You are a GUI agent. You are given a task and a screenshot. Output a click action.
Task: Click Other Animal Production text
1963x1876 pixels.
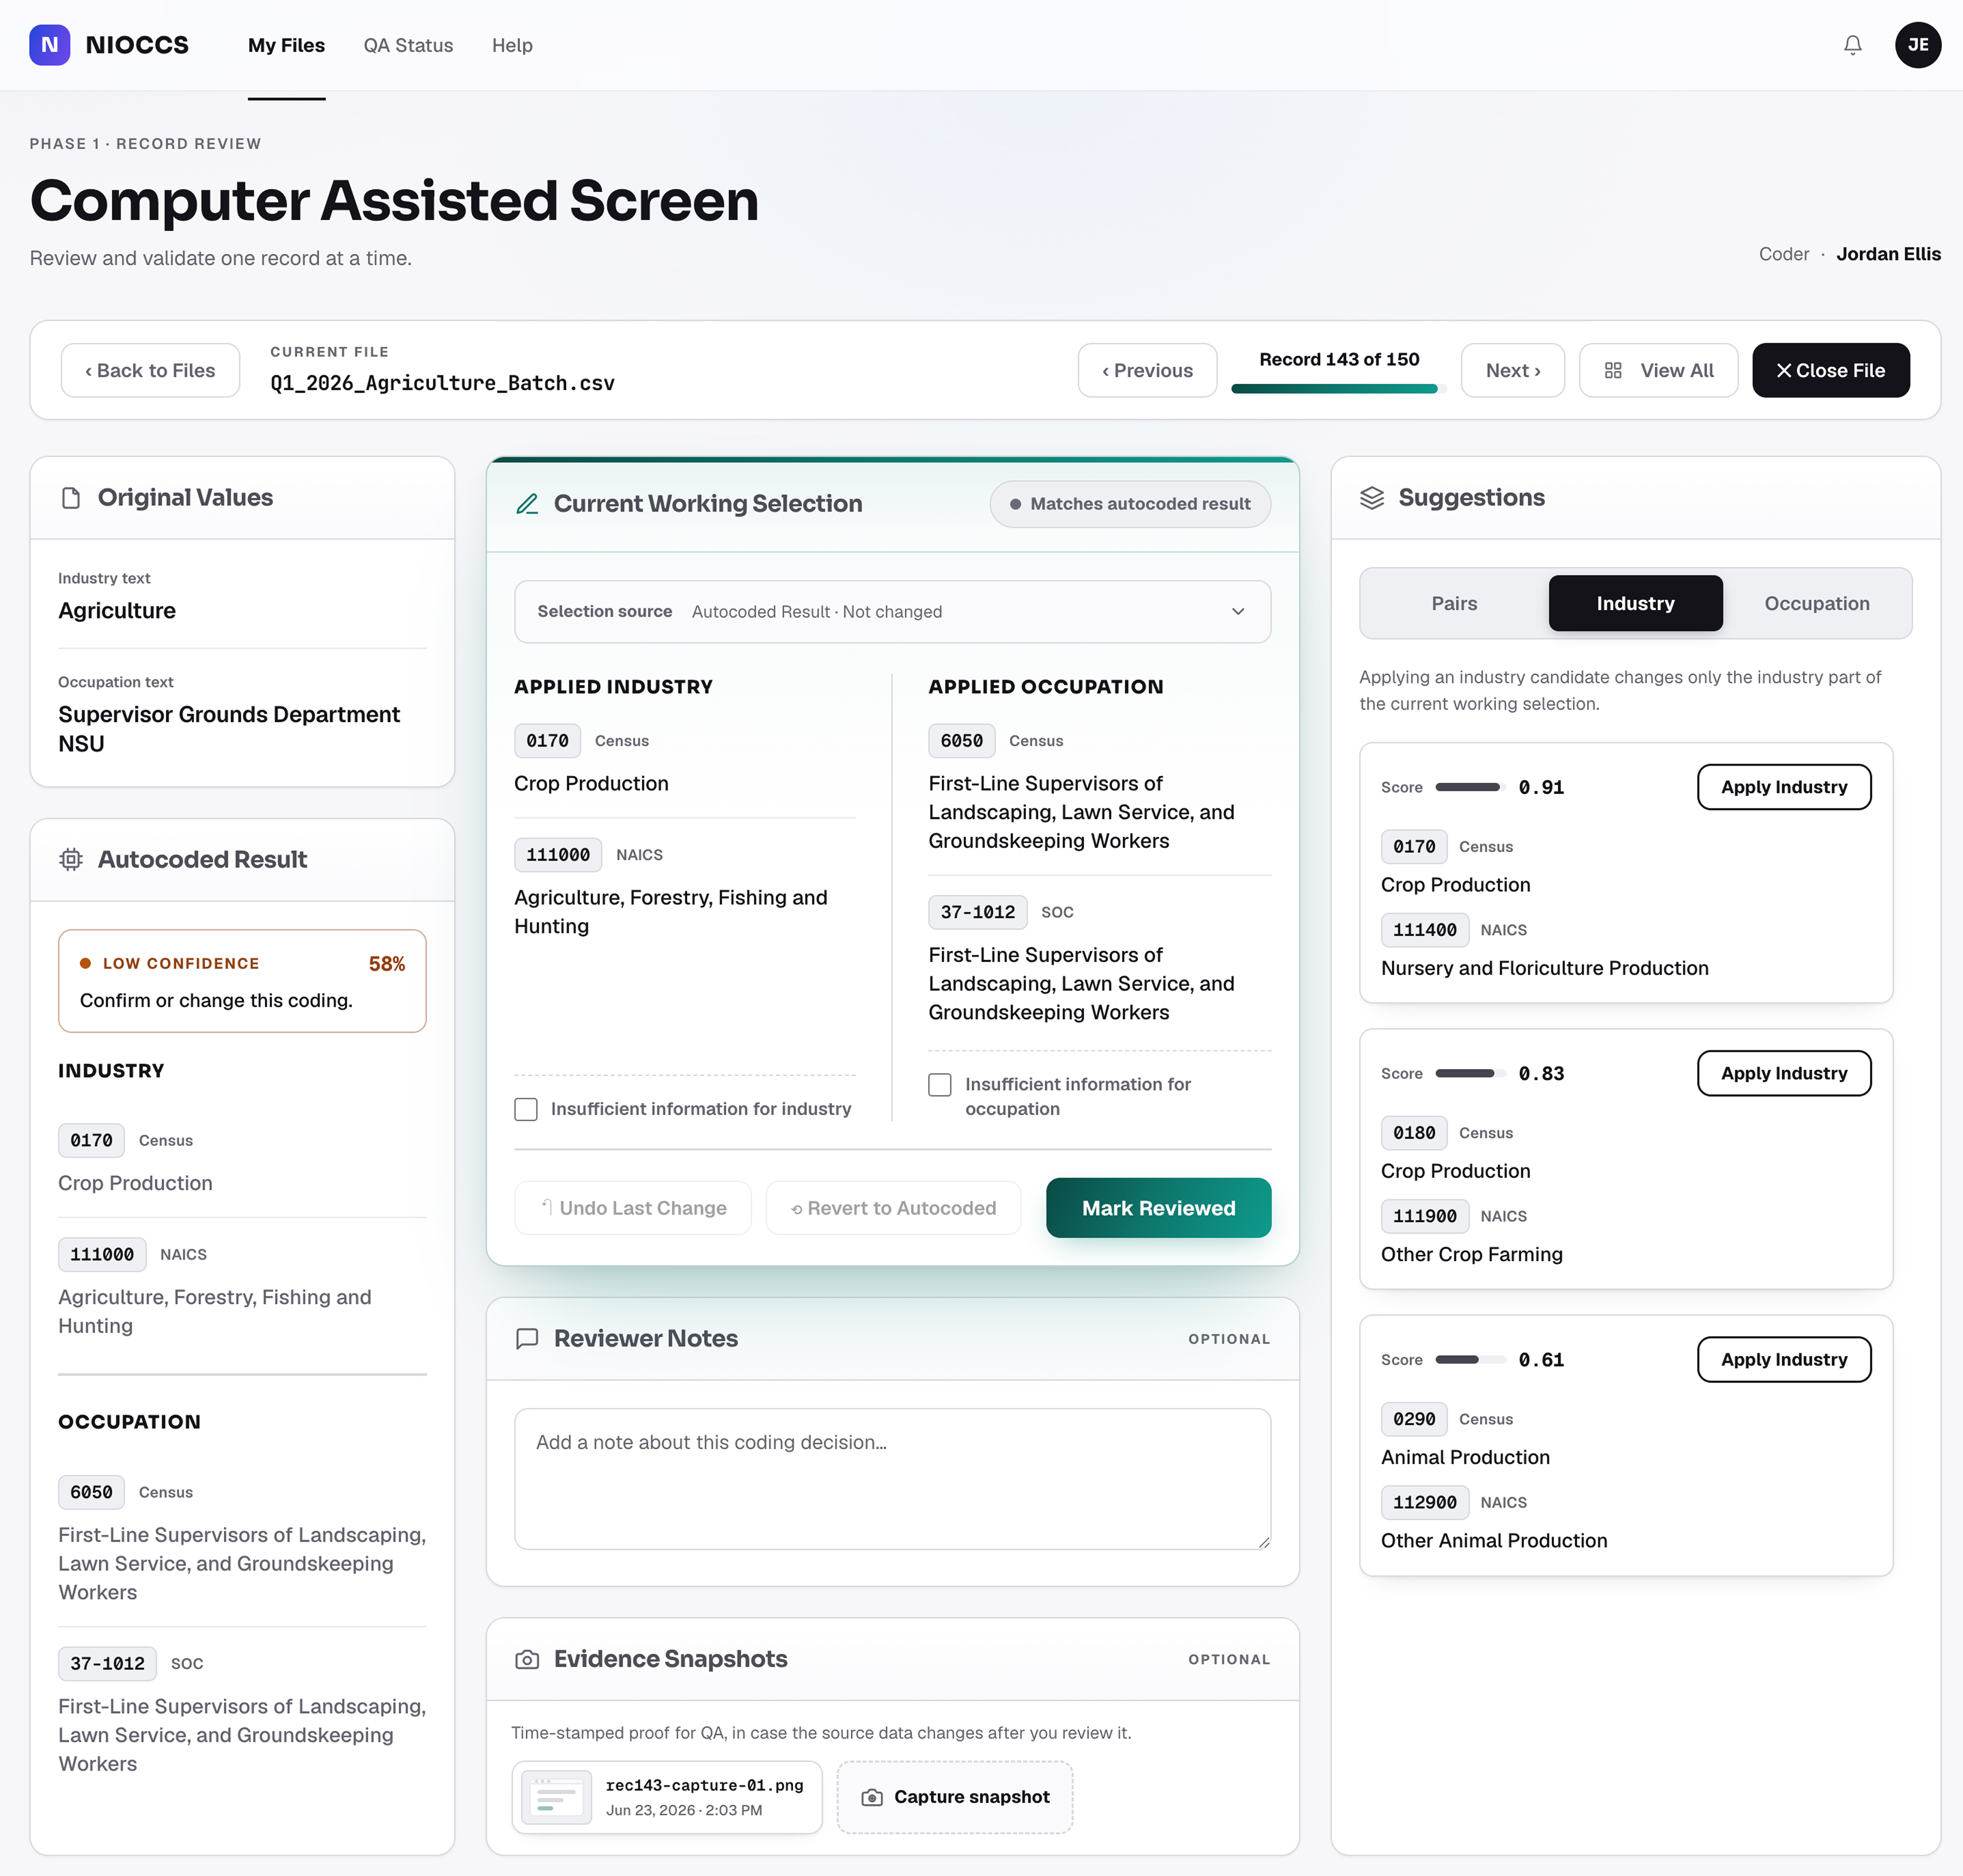click(x=1494, y=1541)
